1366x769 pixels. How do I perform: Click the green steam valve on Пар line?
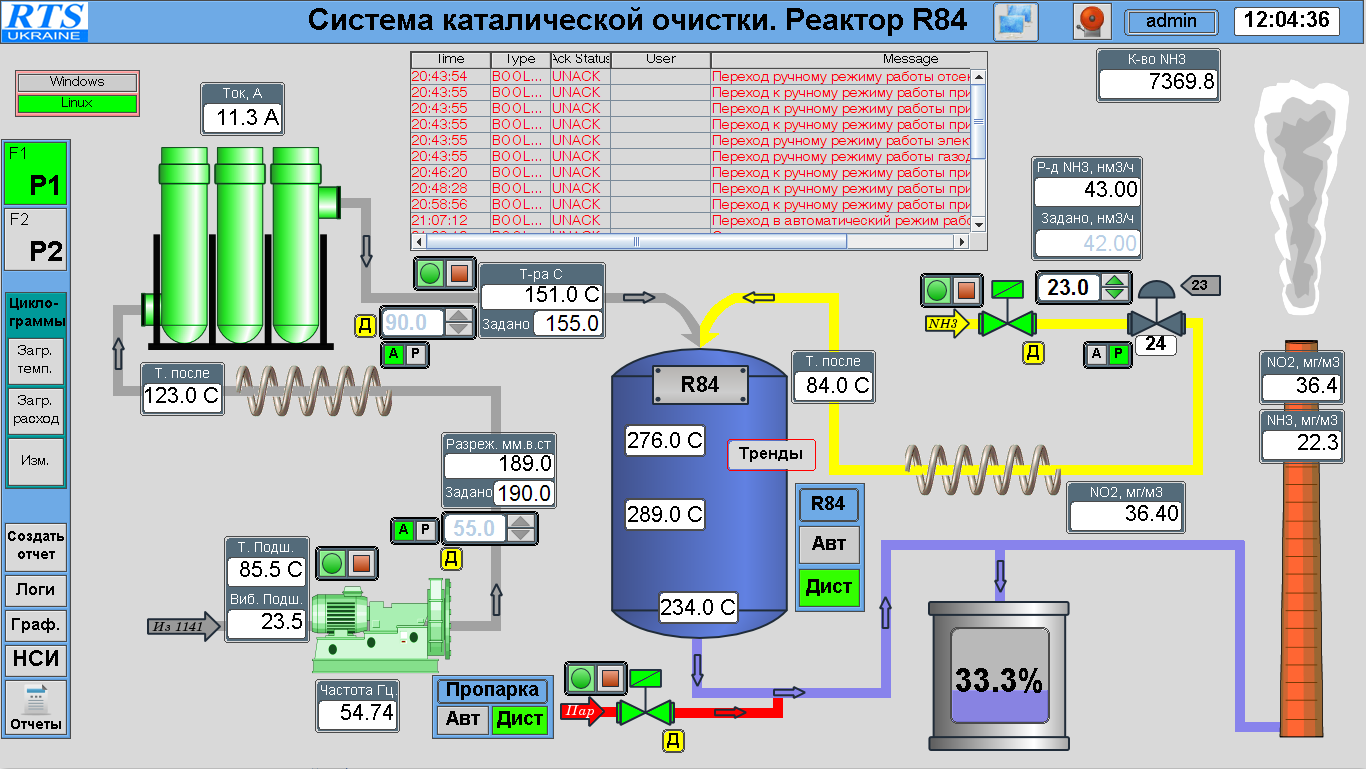coord(645,711)
